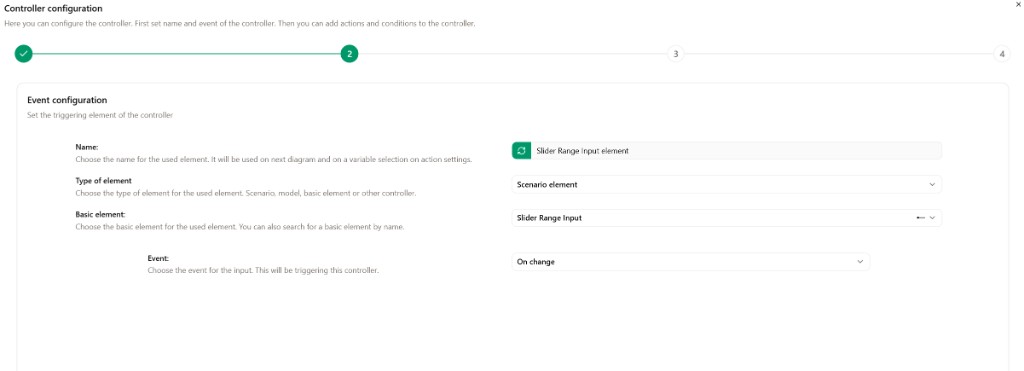Click the Name: label

(x=86, y=148)
